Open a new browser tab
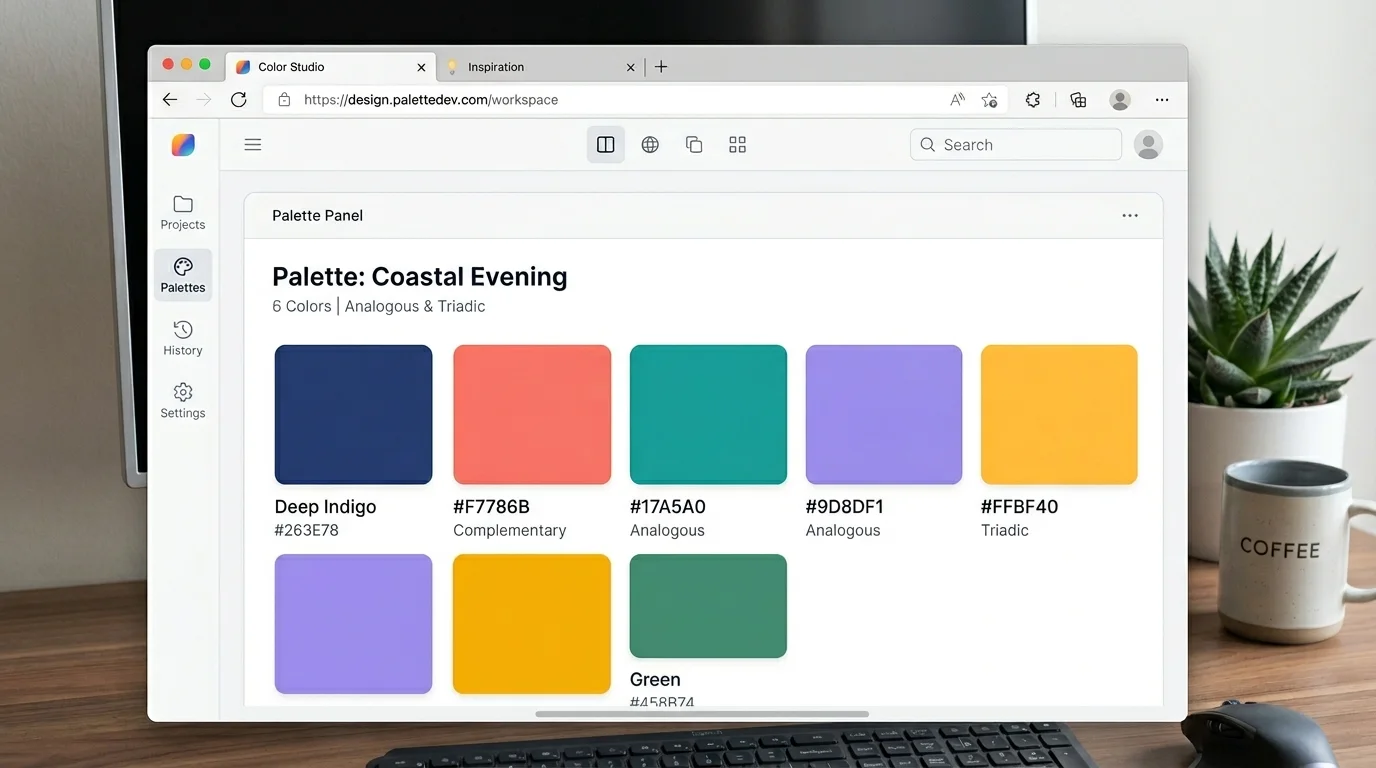This screenshot has height=768, width=1376. [660, 66]
